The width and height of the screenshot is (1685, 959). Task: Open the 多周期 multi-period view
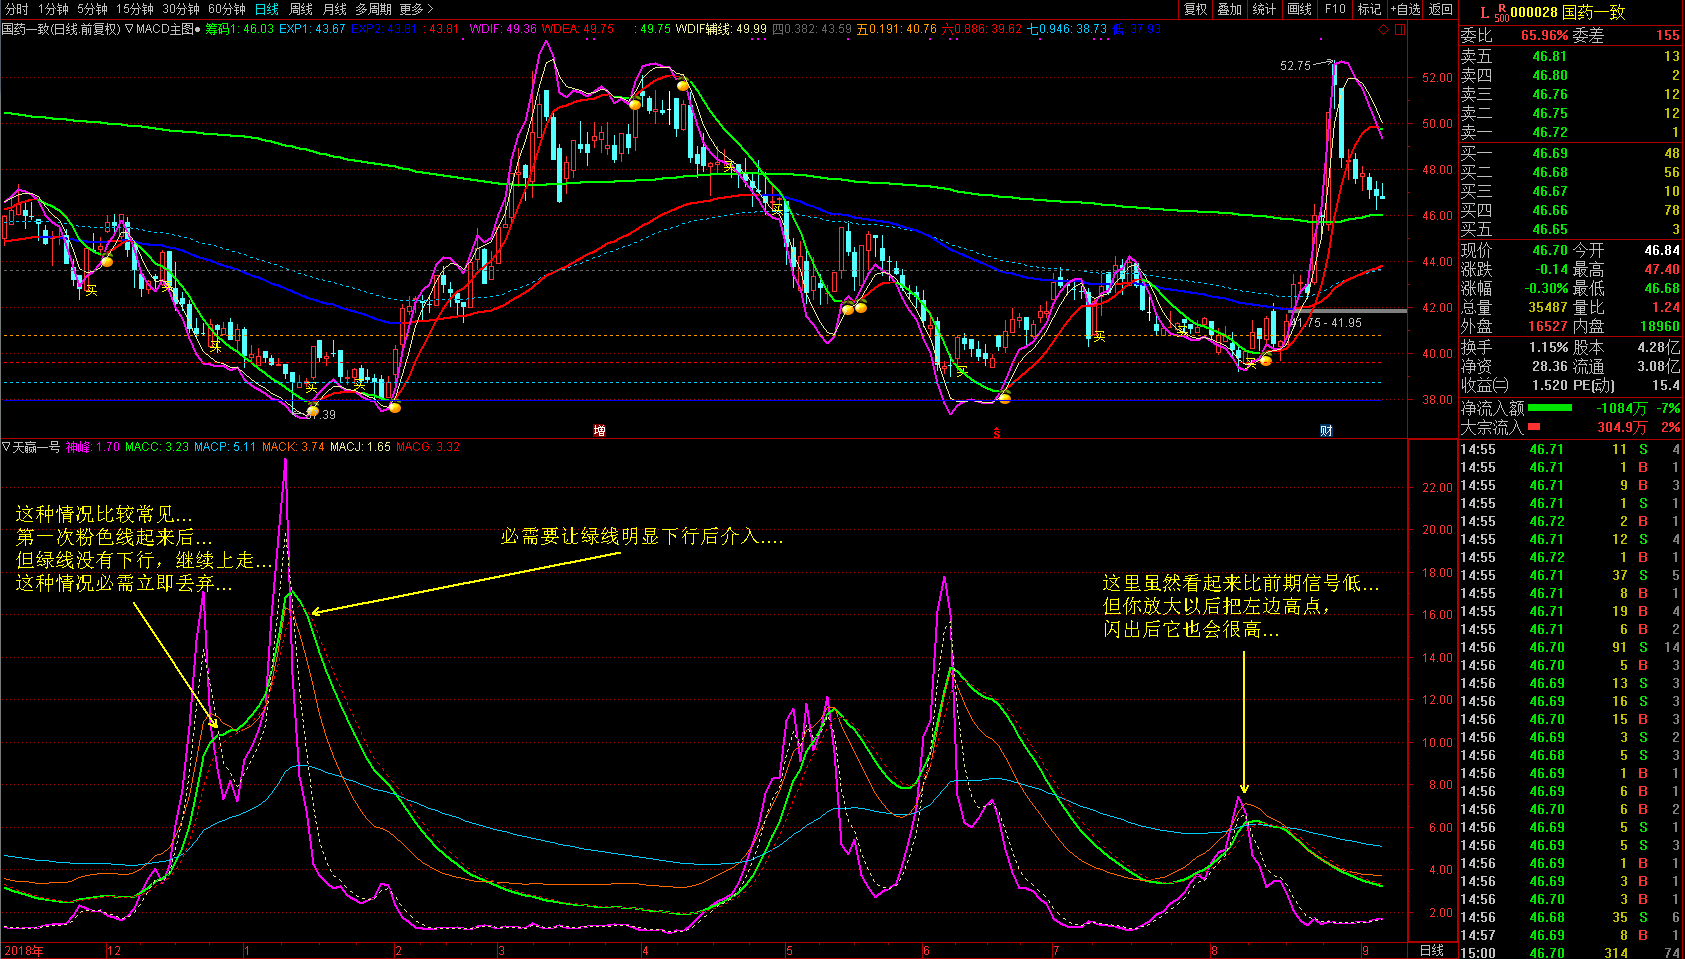(373, 9)
